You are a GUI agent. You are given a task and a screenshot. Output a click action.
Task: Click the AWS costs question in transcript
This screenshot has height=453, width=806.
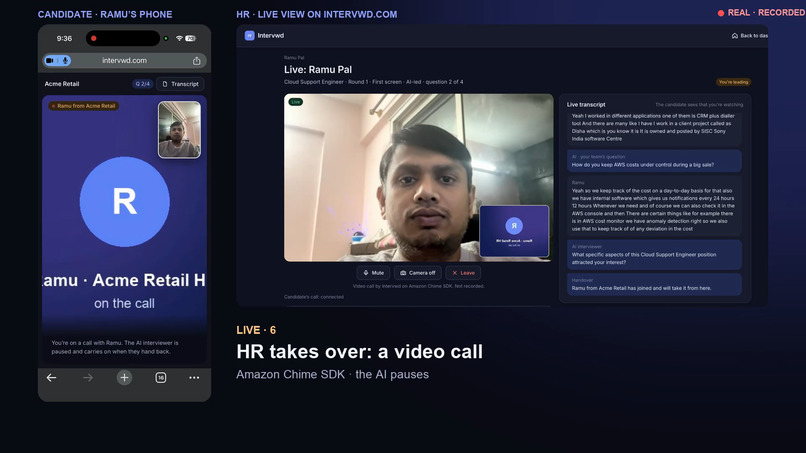click(654, 161)
